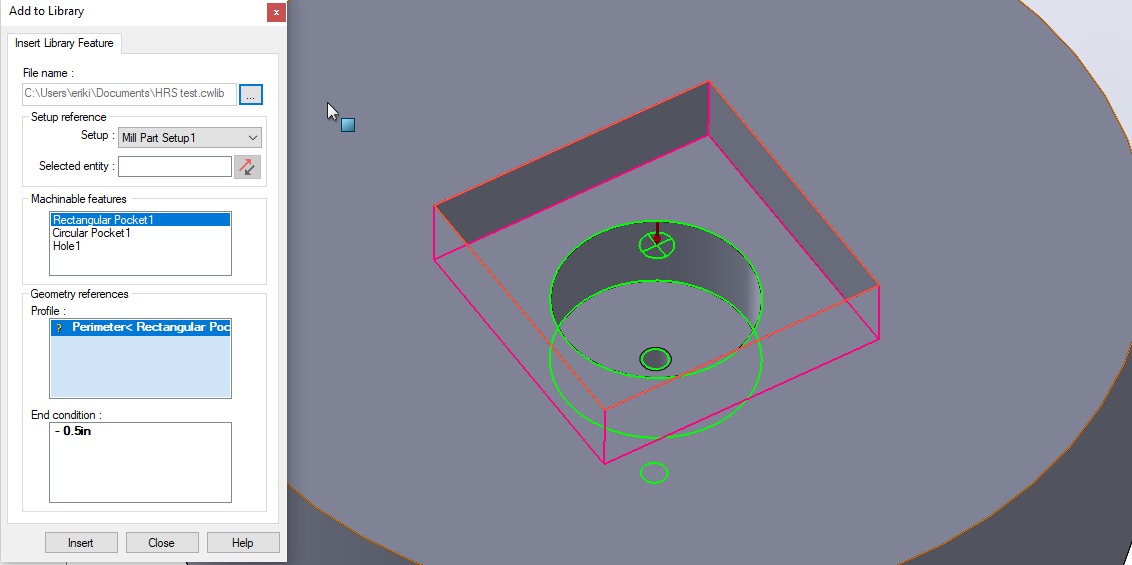Click the Insert button
The height and width of the screenshot is (565, 1132).
tap(81, 543)
